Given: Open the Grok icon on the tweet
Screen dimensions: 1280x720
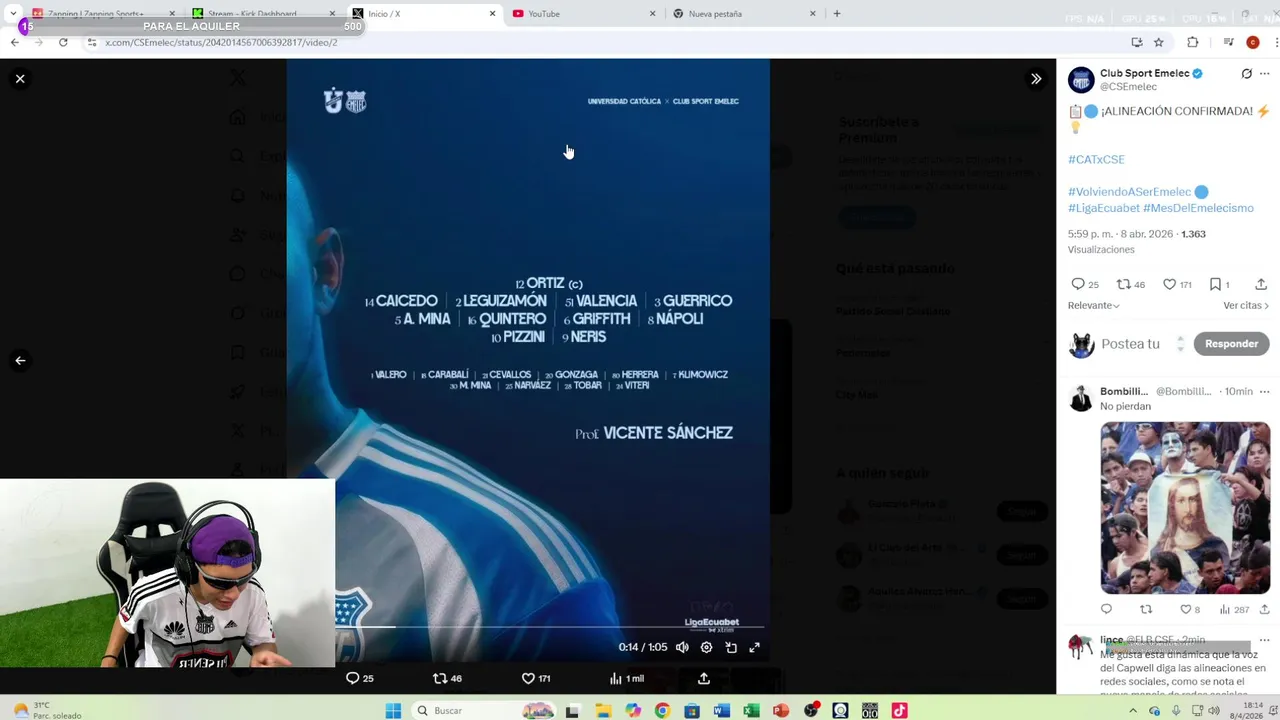Looking at the screenshot, I should point(1246,74).
